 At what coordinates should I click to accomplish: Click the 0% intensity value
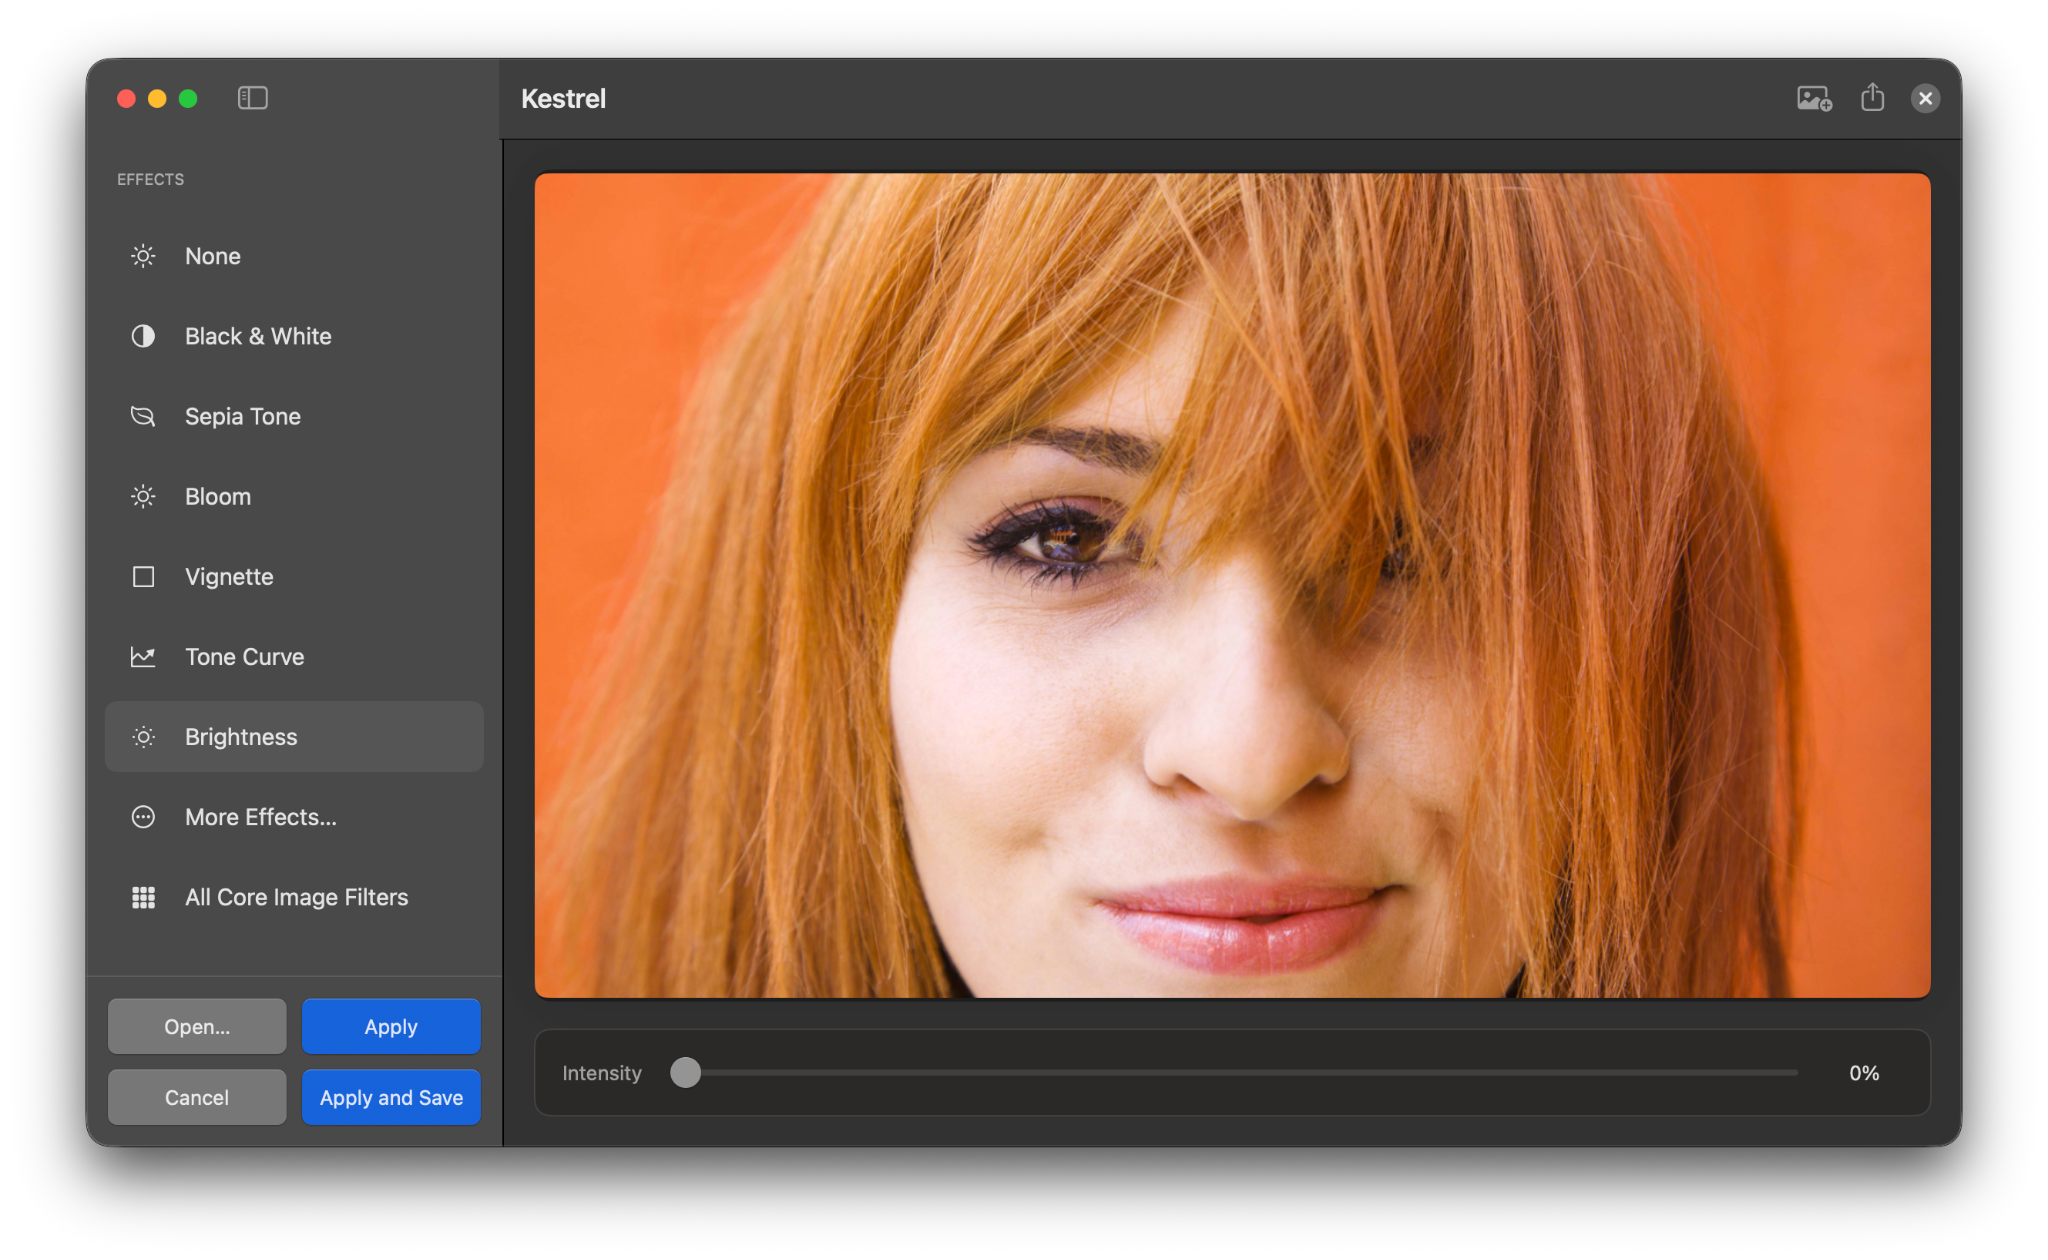tap(1864, 1073)
